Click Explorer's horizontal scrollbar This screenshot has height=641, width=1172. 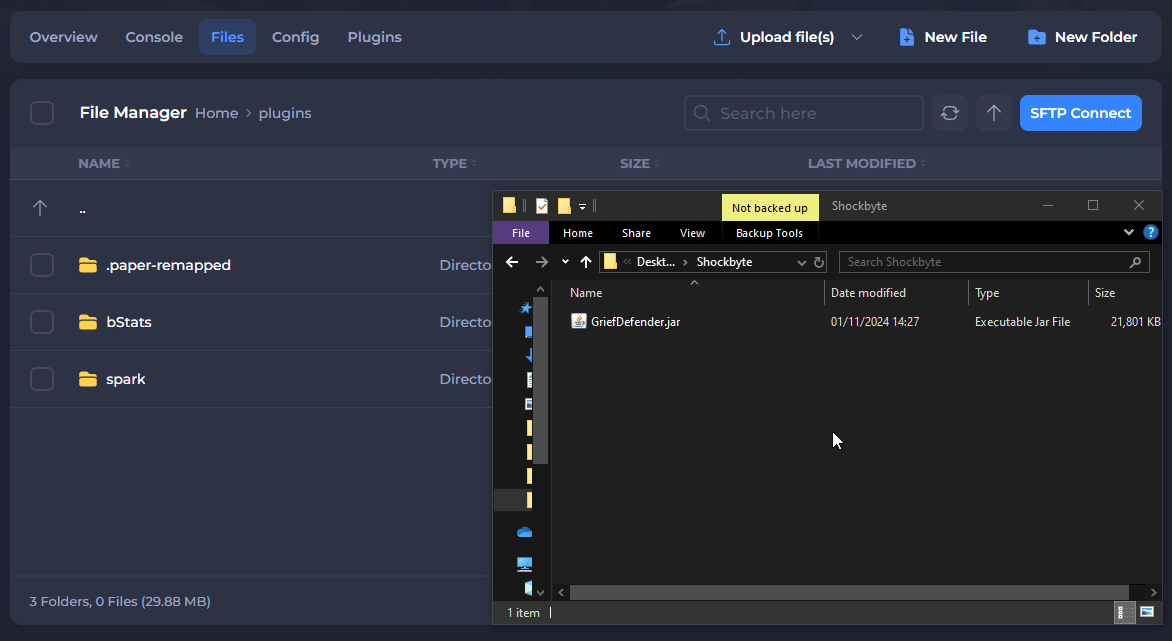click(x=849, y=592)
